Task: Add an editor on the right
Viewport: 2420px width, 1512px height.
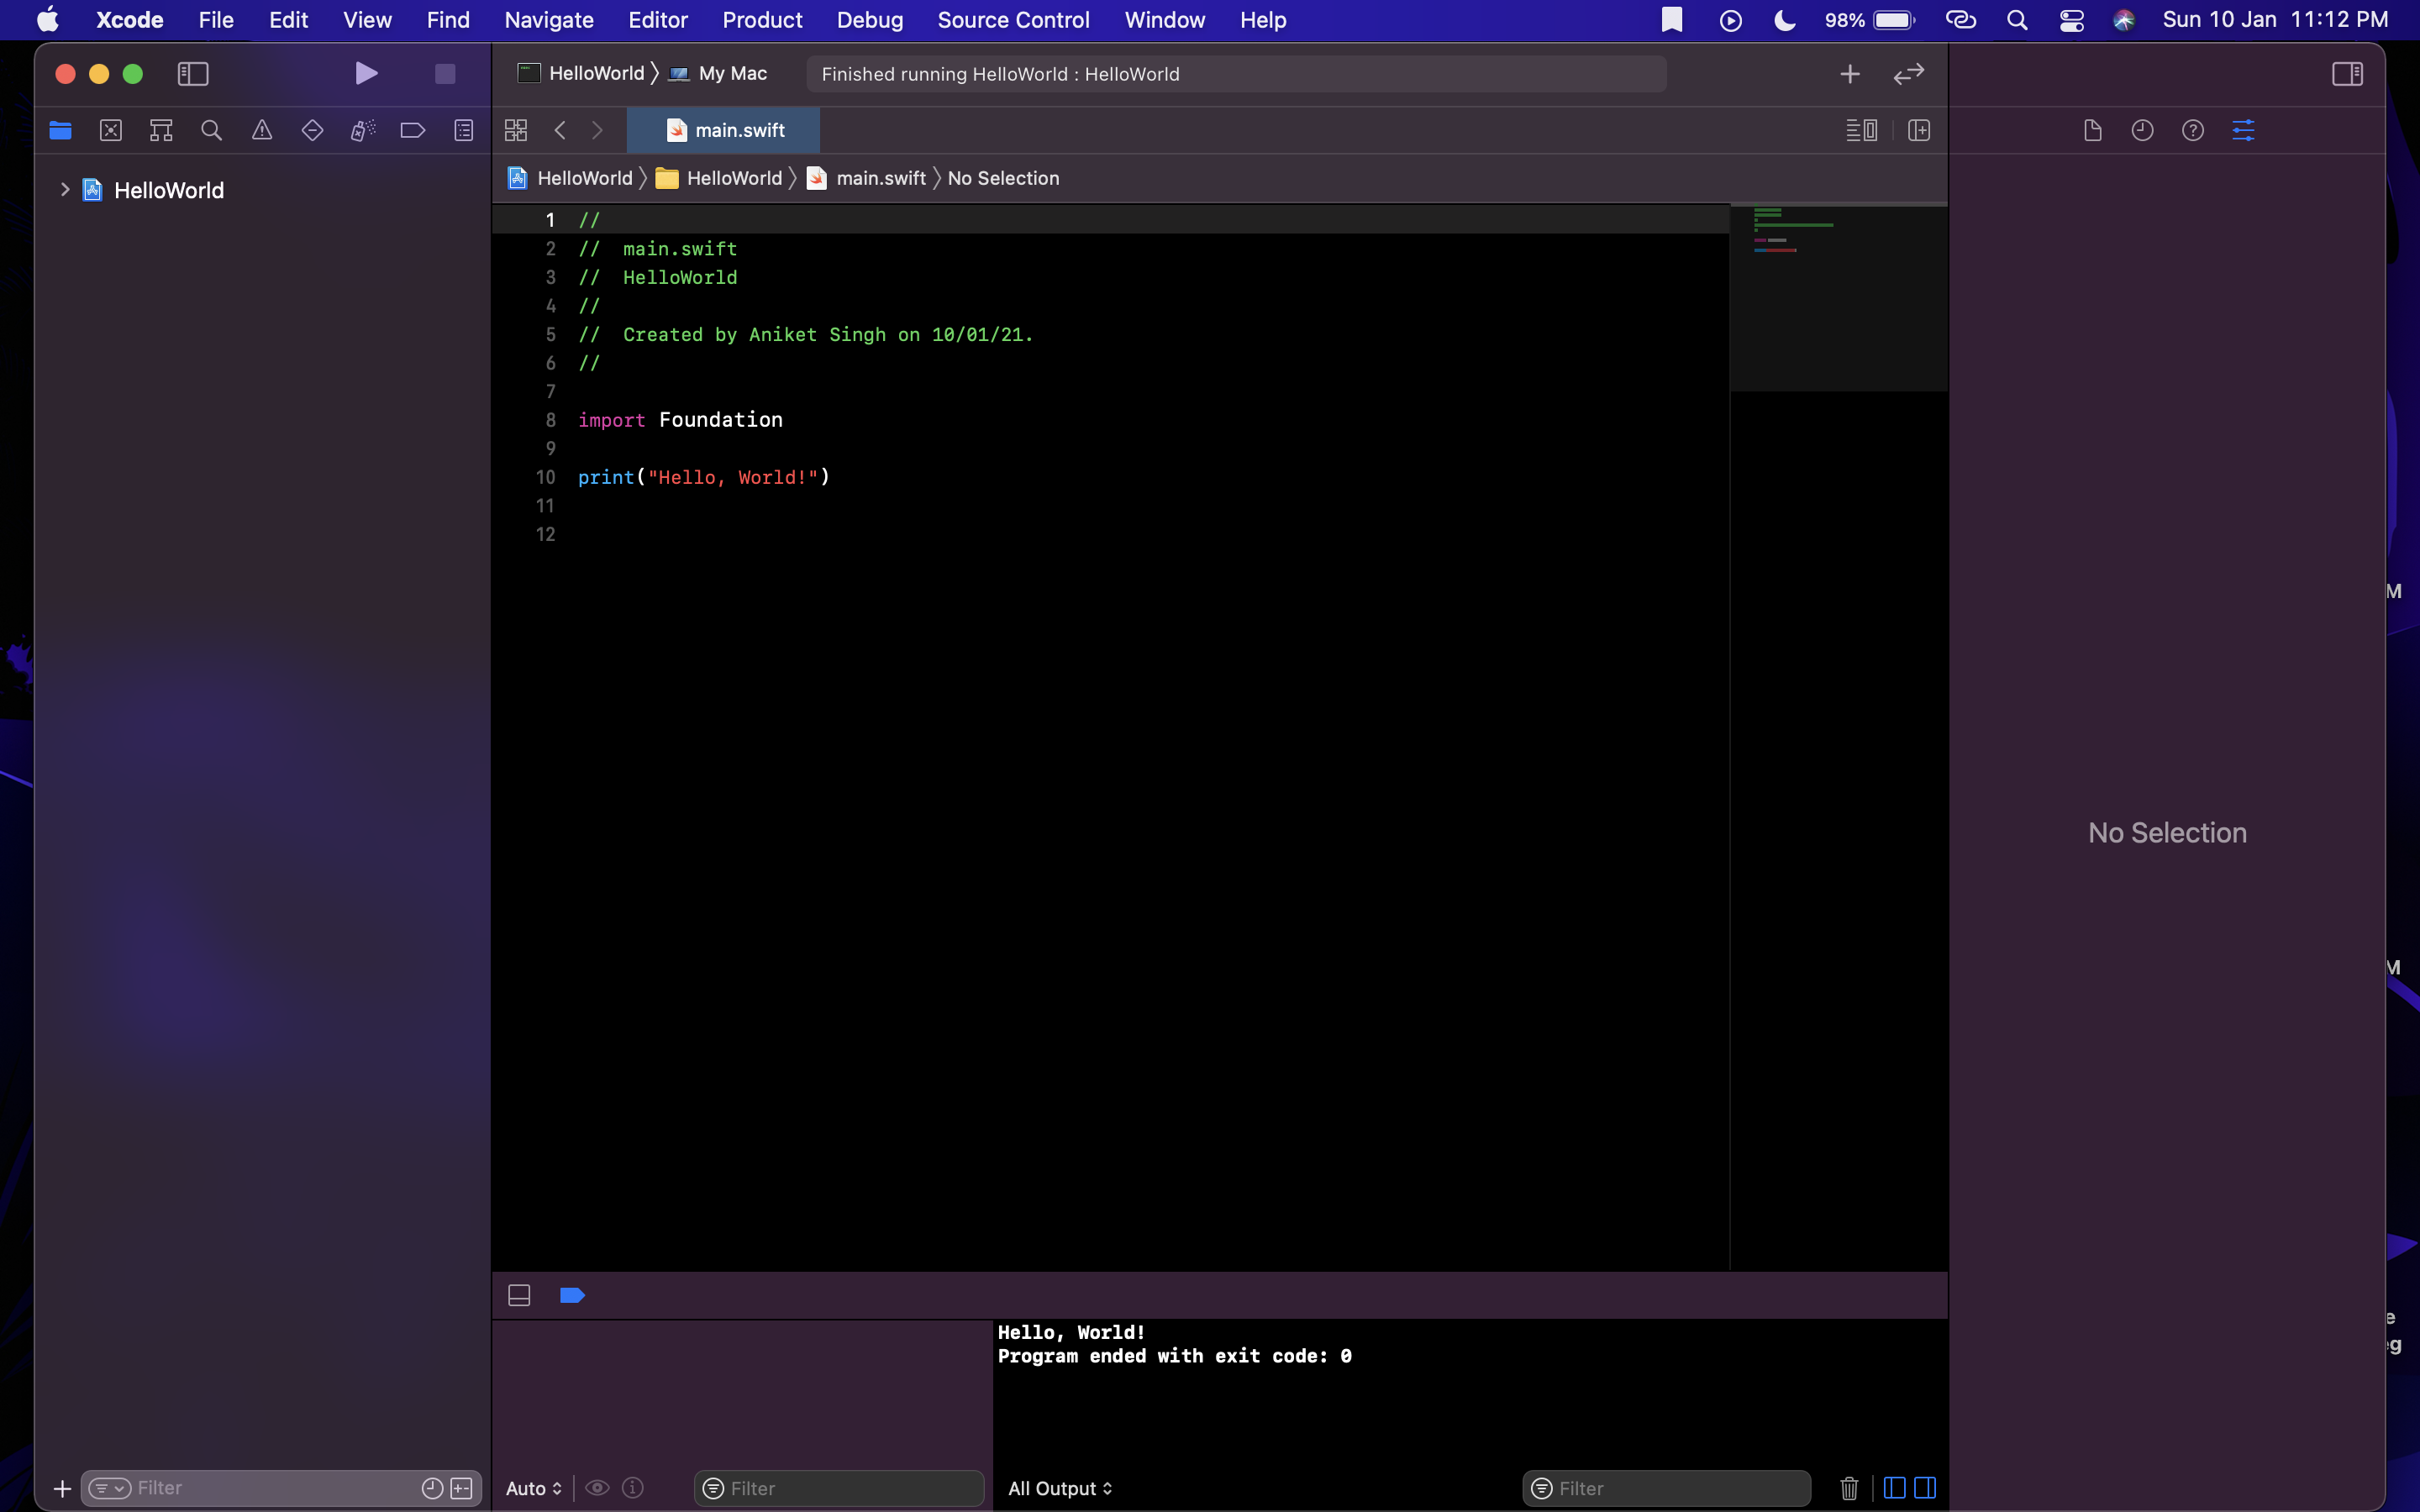Action: click(1918, 130)
